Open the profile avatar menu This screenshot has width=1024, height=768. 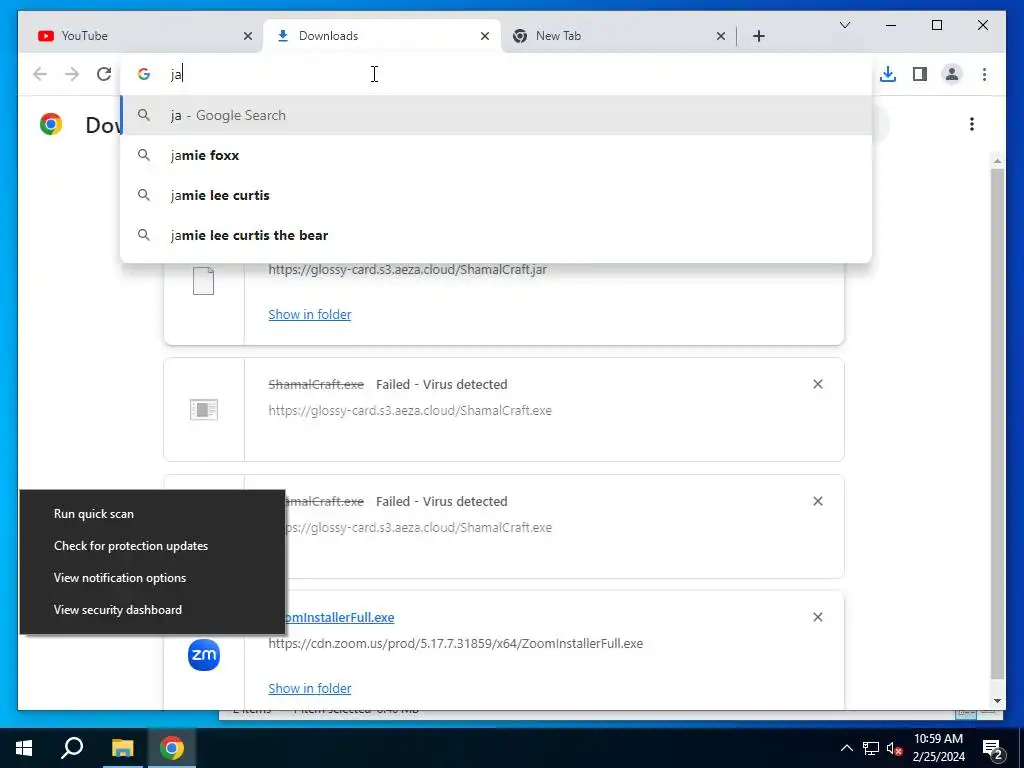click(952, 74)
